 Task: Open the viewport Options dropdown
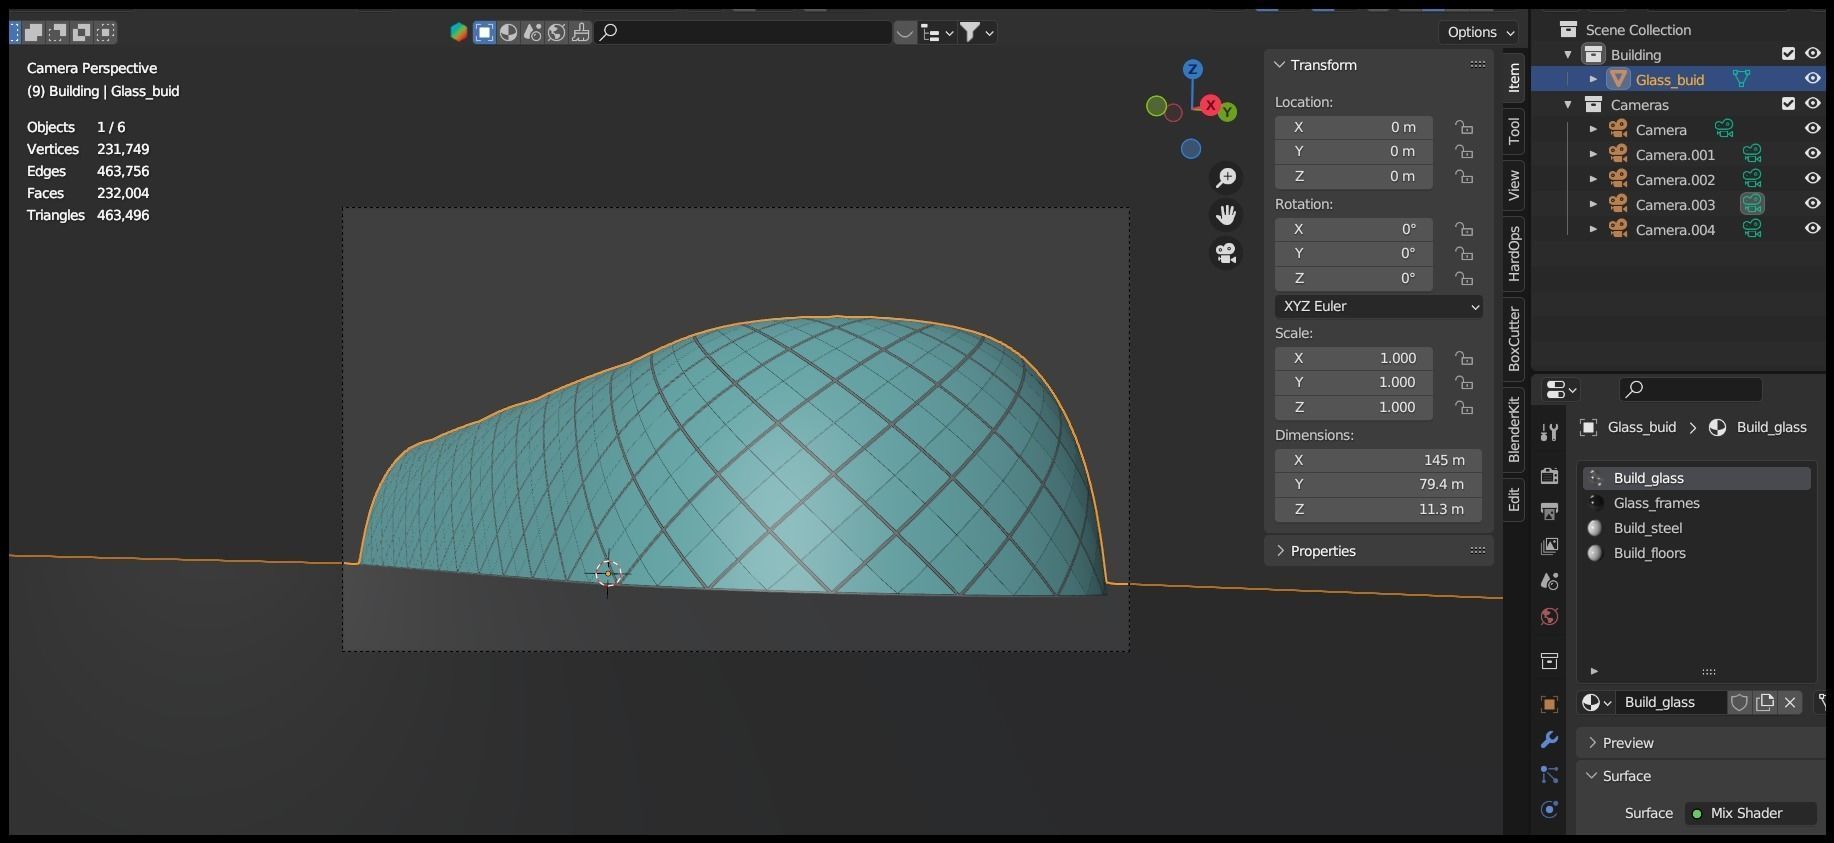(x=1479, y=32)
